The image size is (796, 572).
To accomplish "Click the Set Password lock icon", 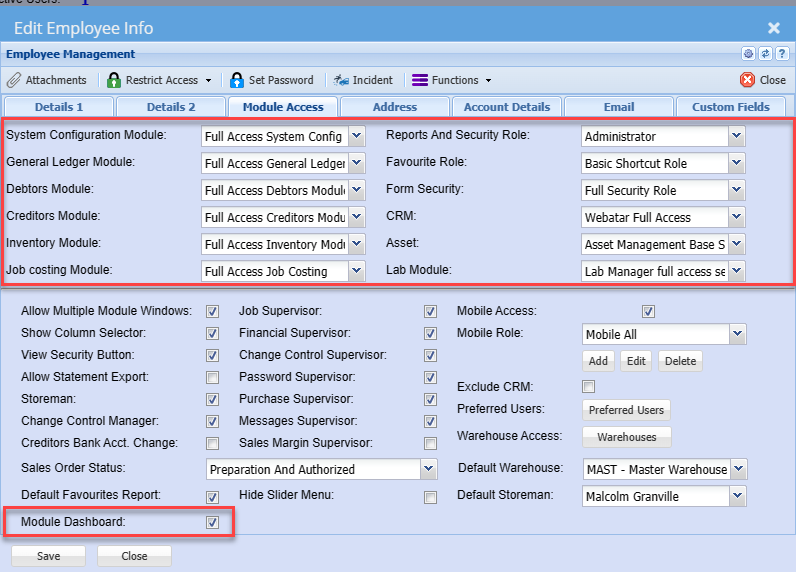I will pyautogui.click(x=237, y=80).
